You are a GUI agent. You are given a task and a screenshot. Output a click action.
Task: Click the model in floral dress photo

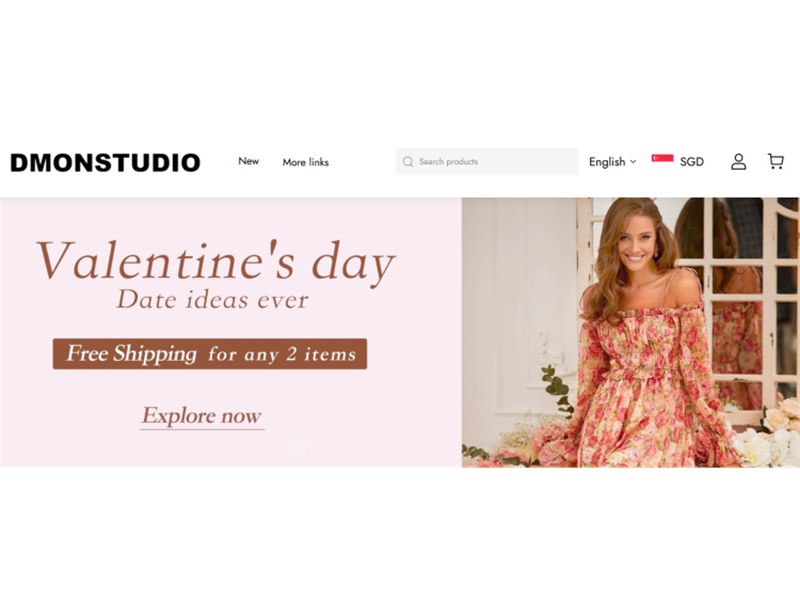click(x=644, y=333)
